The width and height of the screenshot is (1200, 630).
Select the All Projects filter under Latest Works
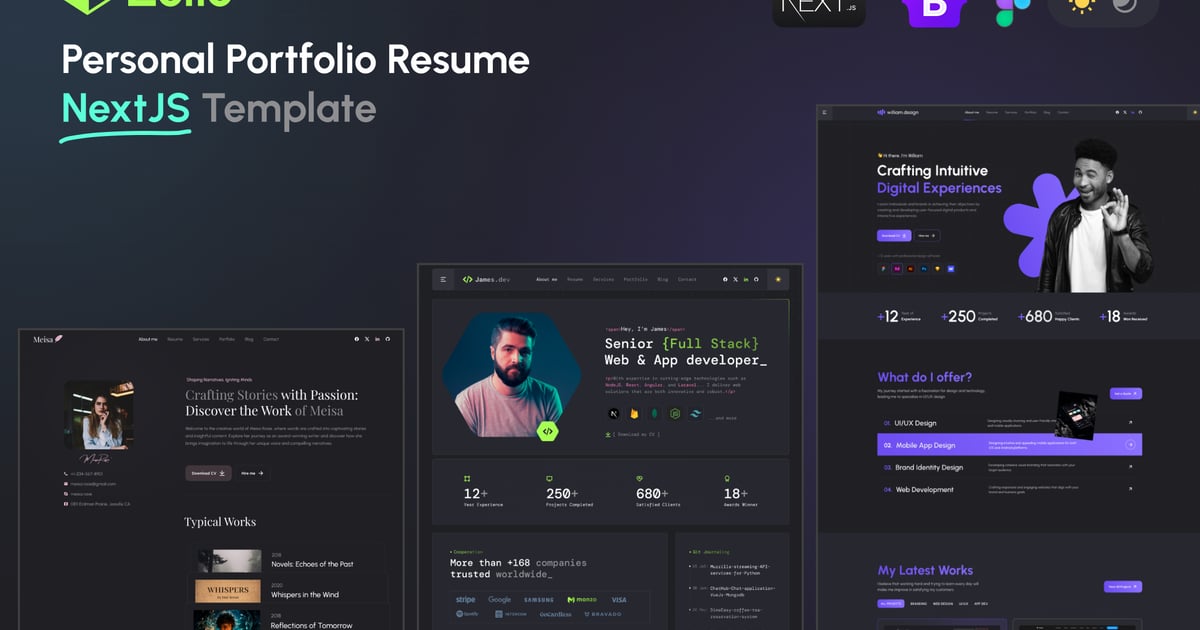point(890,604)
